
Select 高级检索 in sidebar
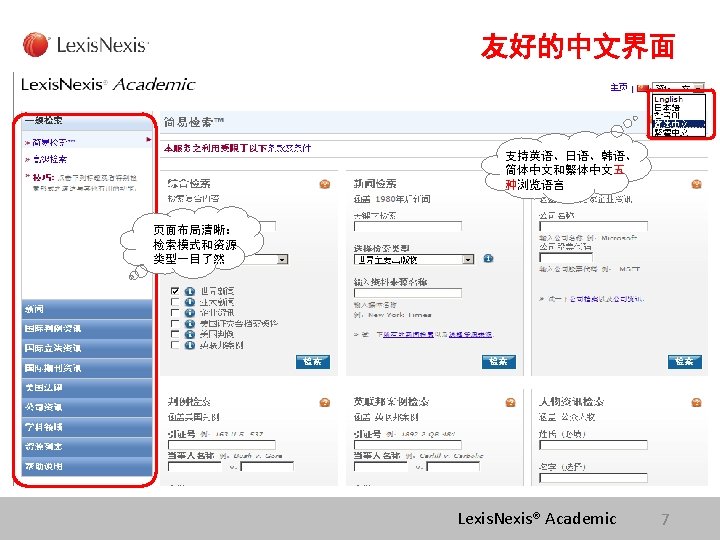[50, 159]
